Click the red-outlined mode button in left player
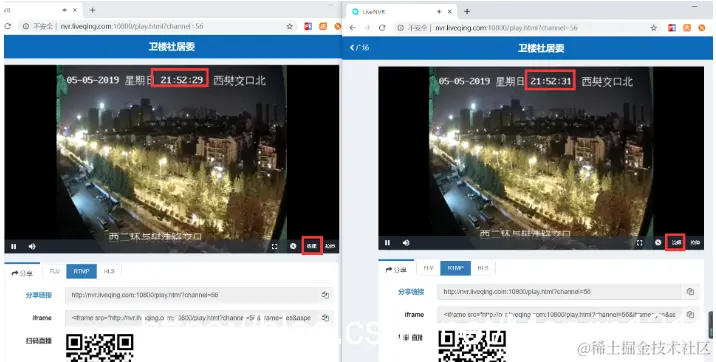716x362 pixels. [312, 246]
